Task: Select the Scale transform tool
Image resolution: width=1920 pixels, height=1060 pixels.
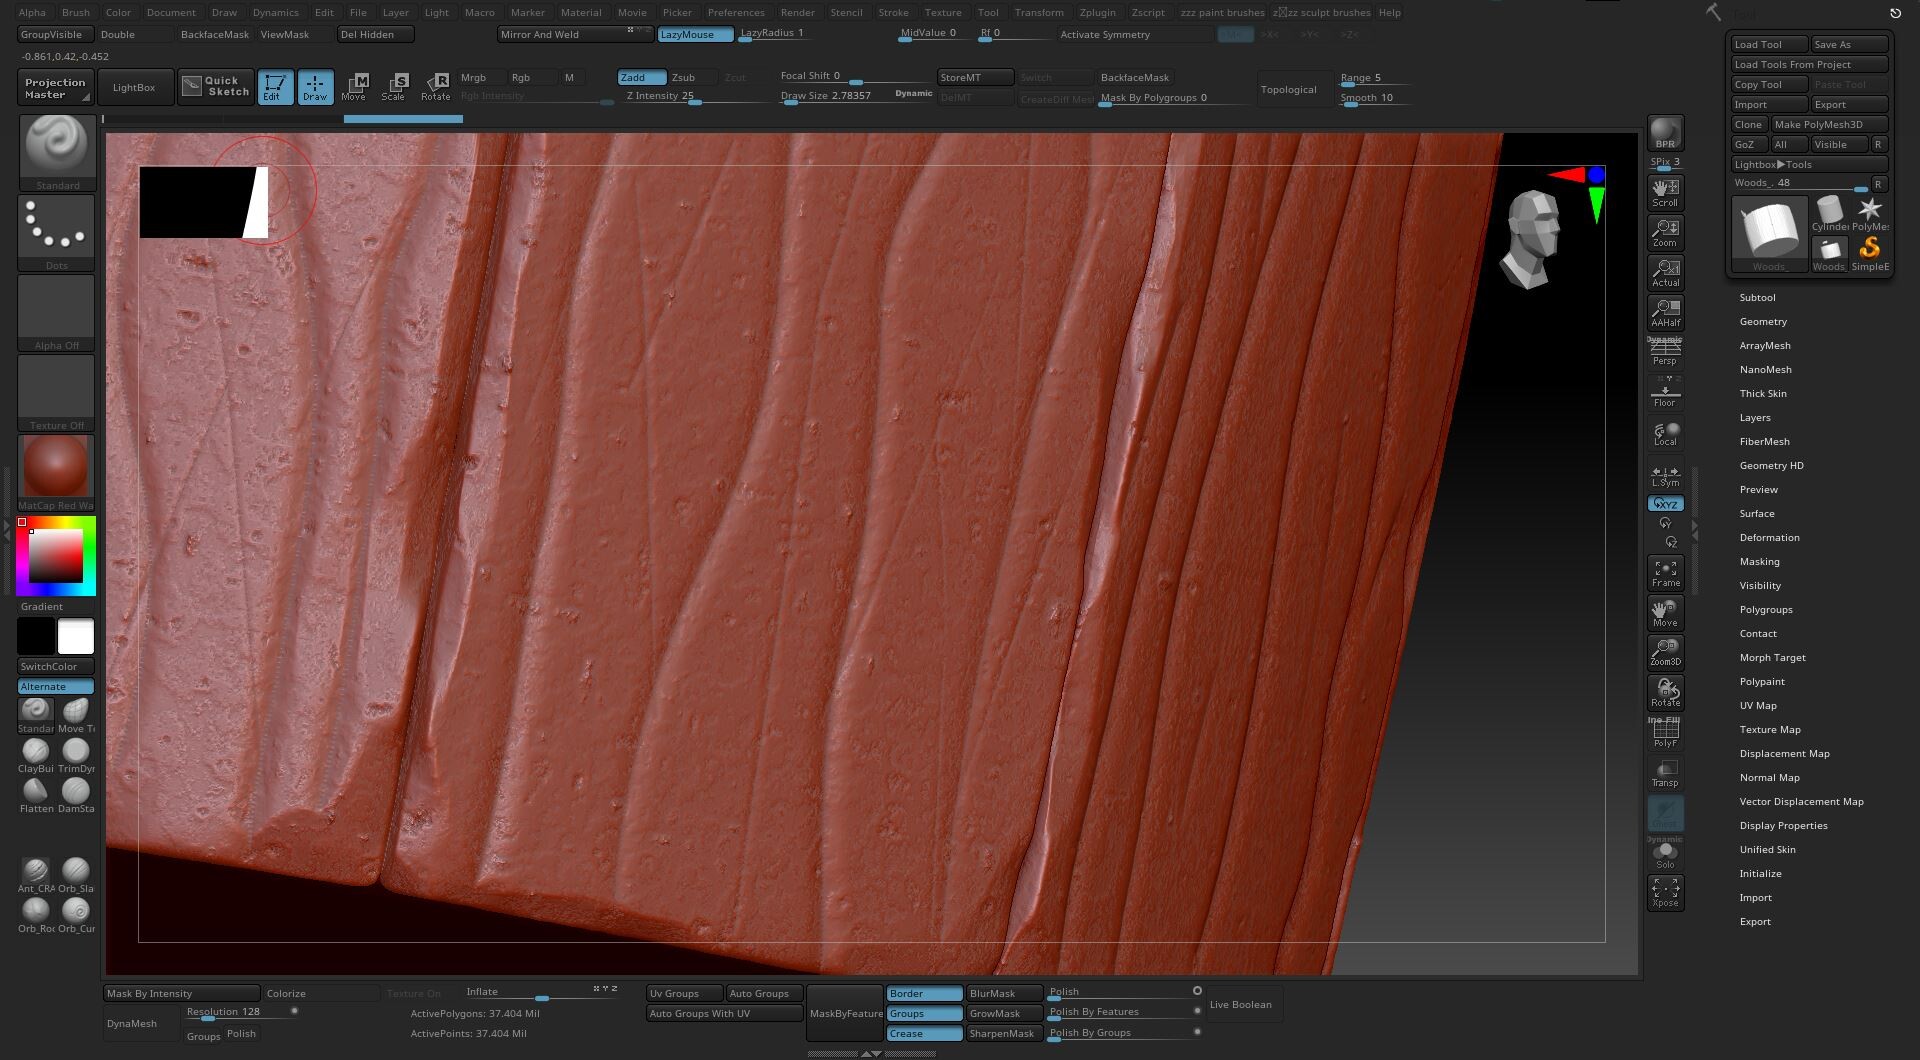Action: click(x=394, y=86)
